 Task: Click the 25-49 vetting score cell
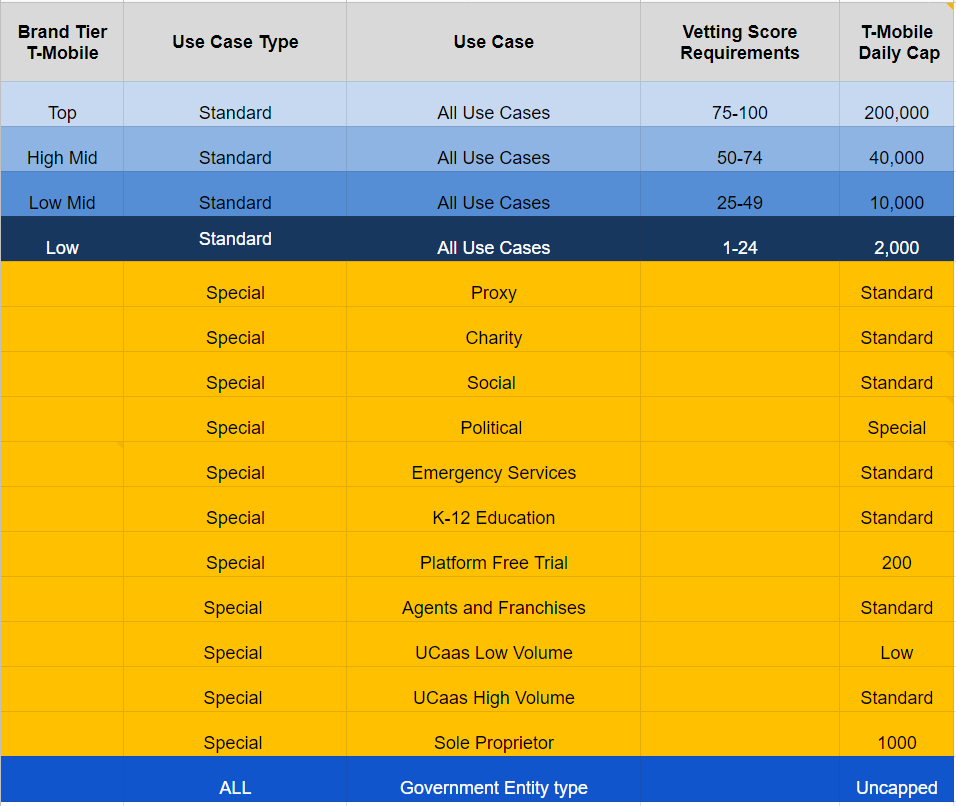click(740, 194)
